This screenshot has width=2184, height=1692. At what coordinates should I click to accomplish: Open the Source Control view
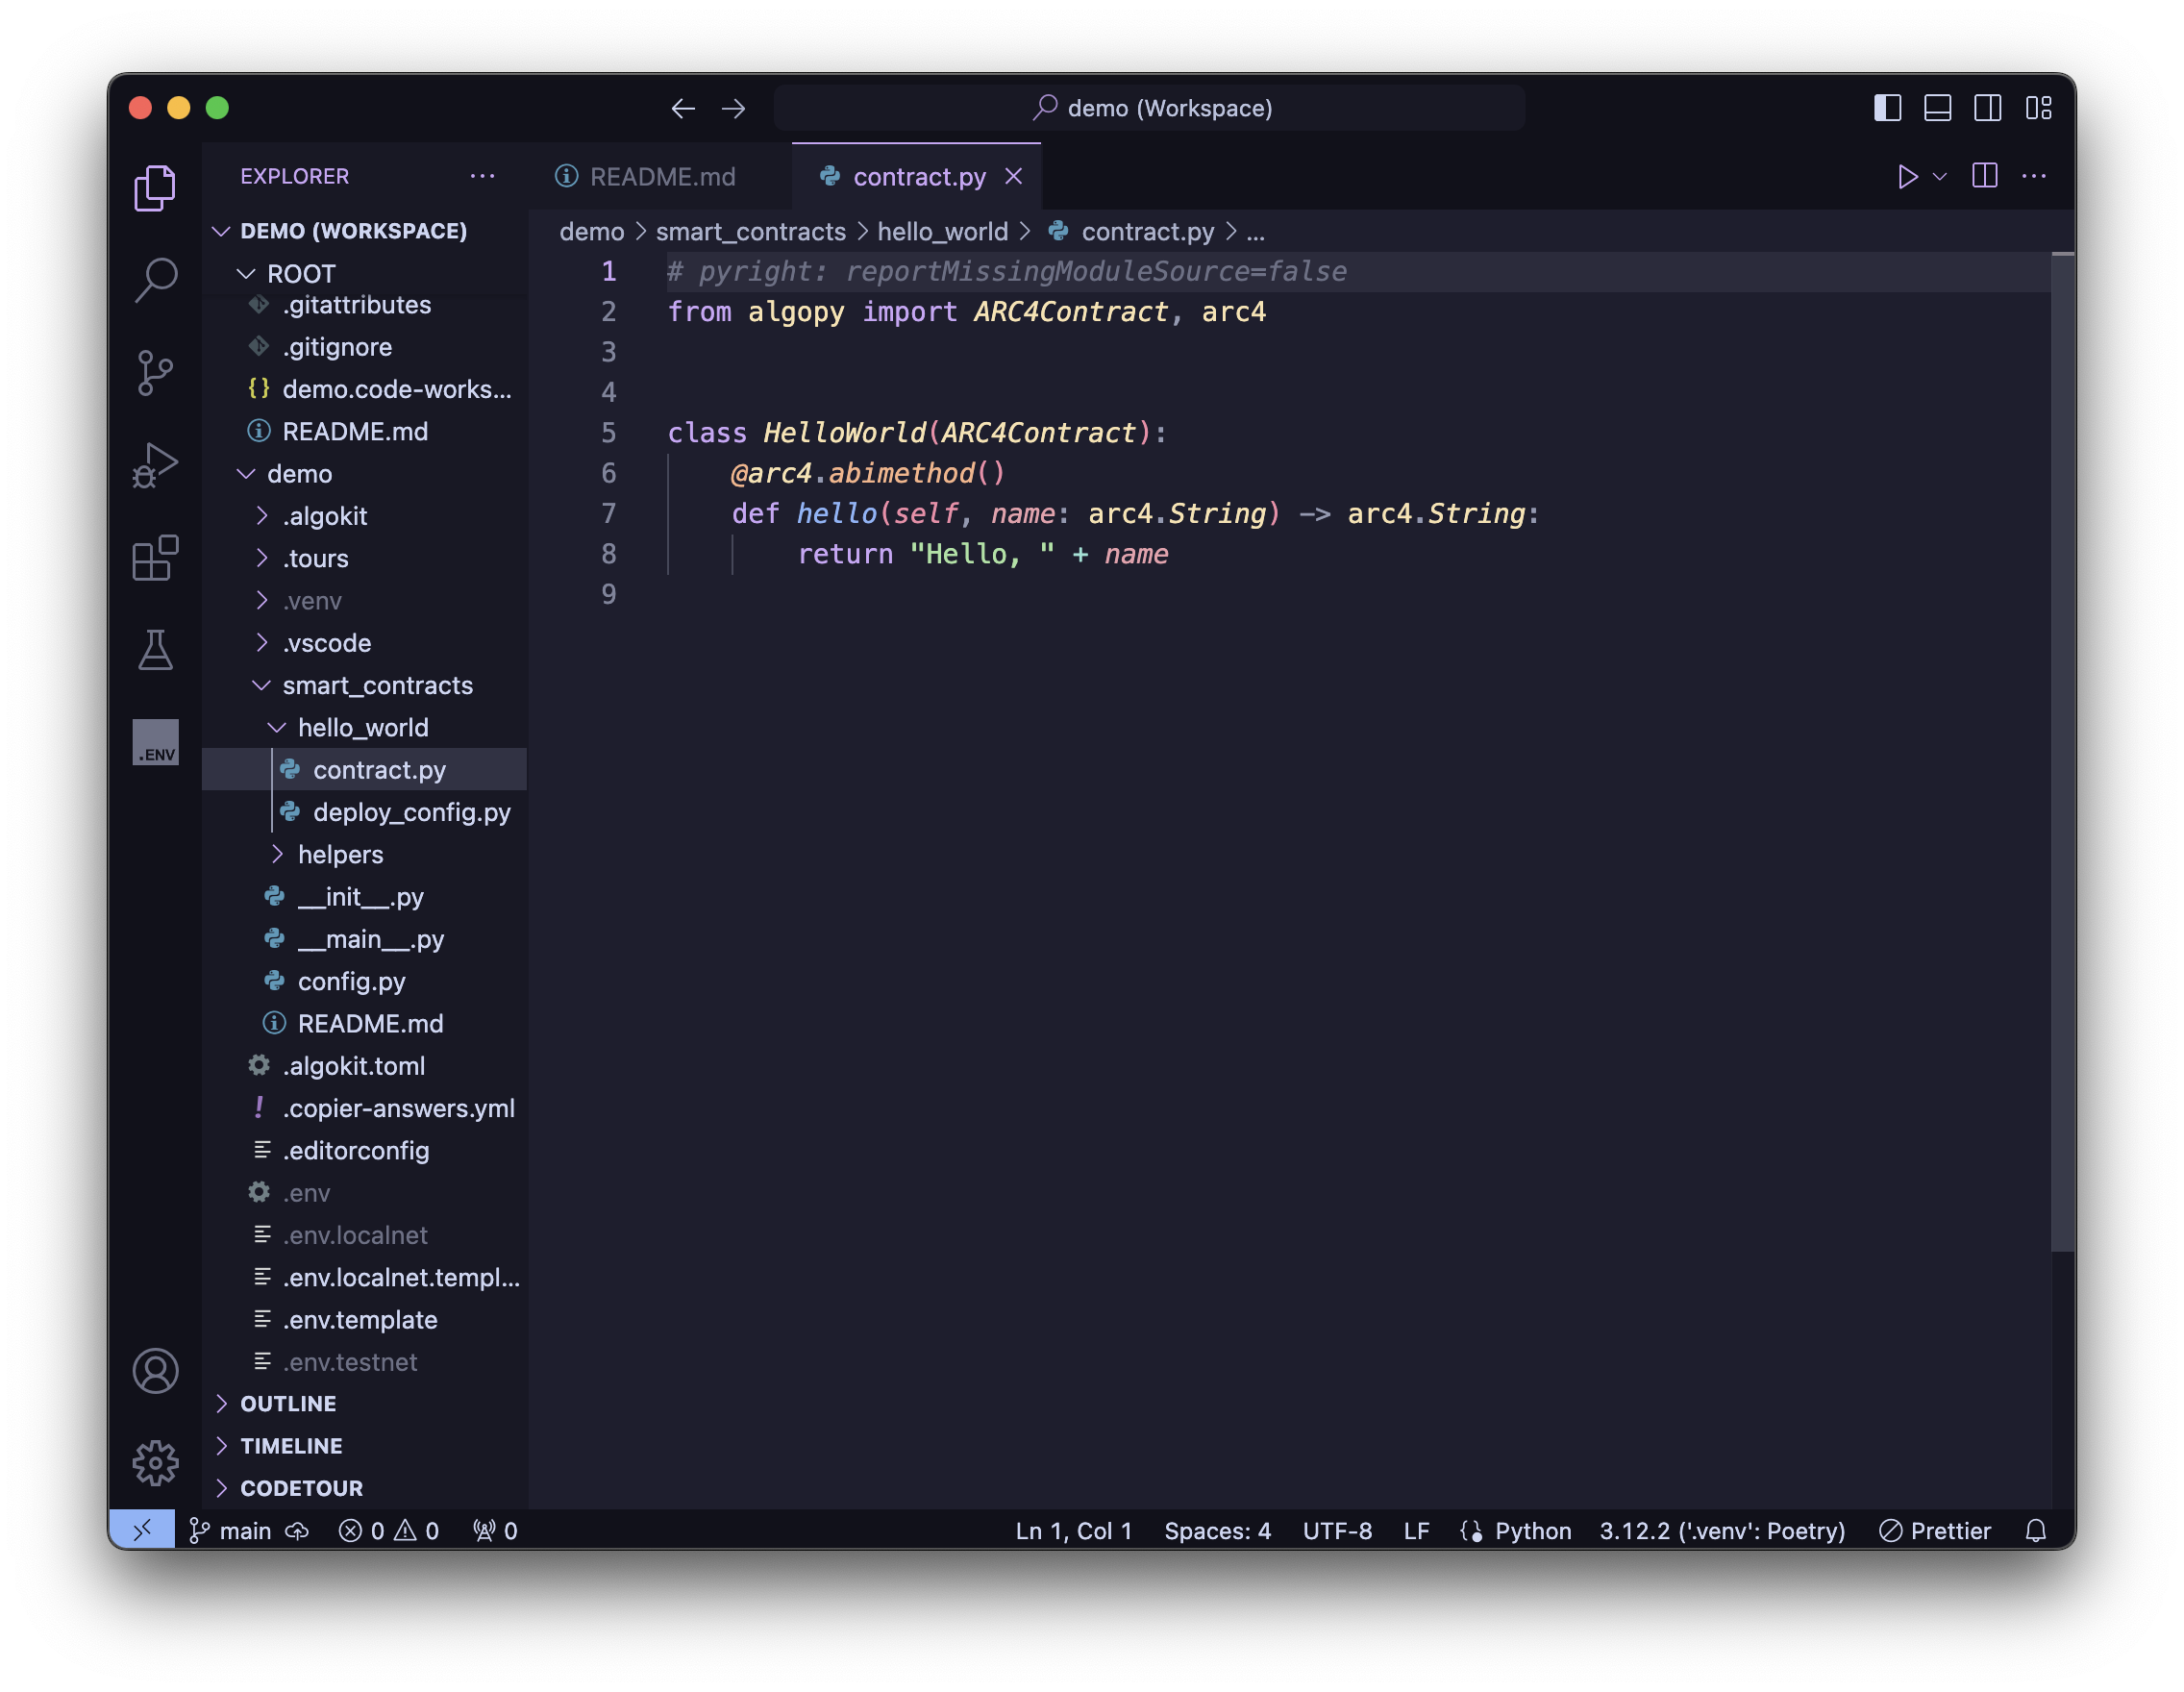[x=156, y=373]
